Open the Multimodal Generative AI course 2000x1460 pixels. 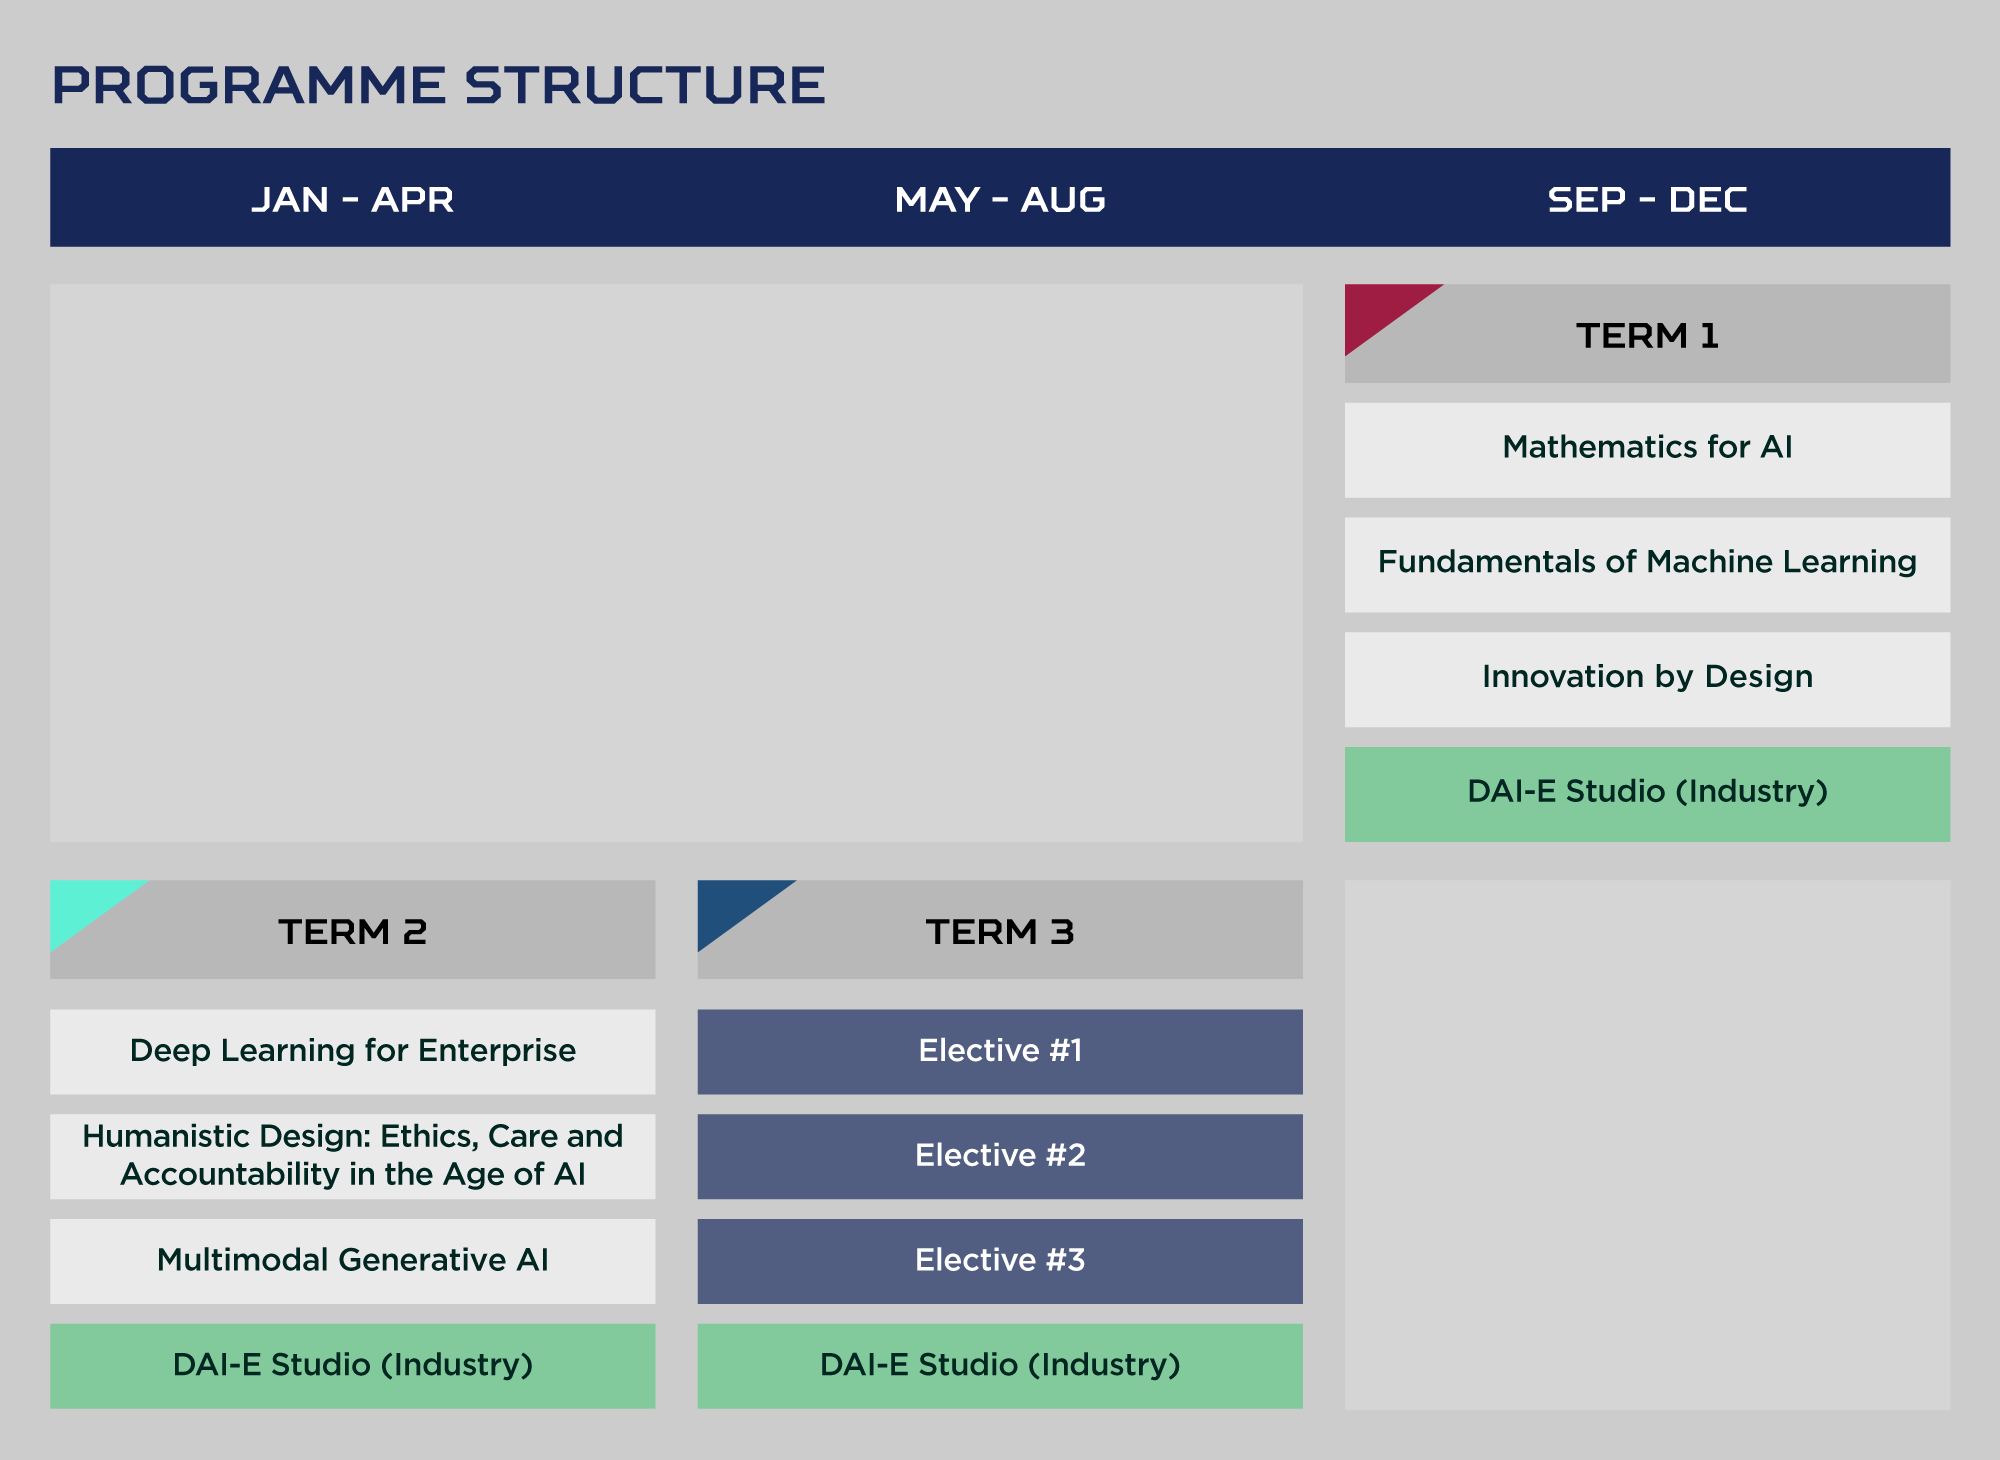[x=353, y=1260]
